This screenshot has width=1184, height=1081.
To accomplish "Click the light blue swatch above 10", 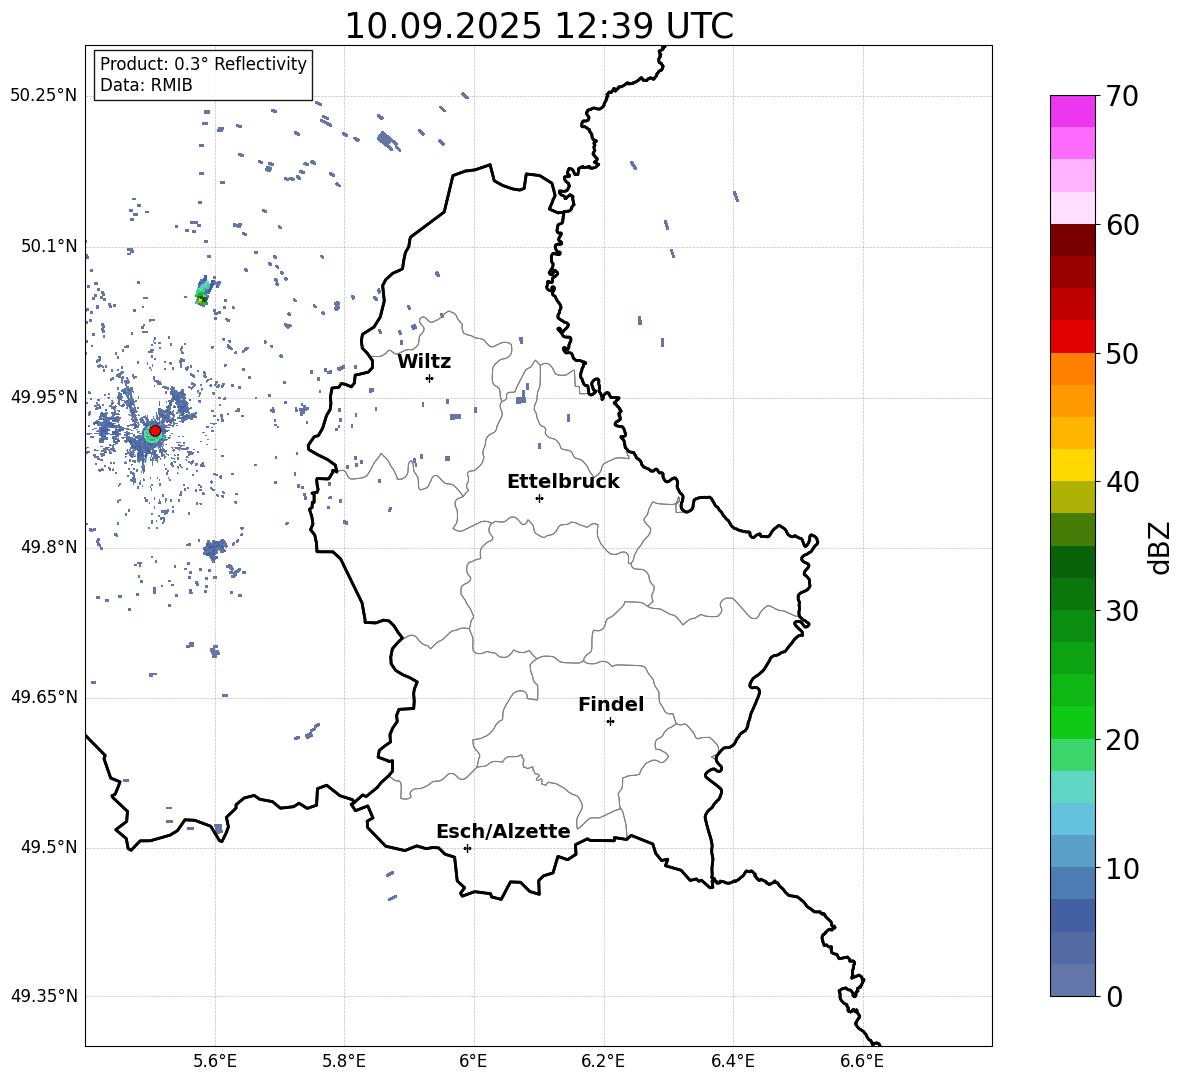I will point(1073,851).
